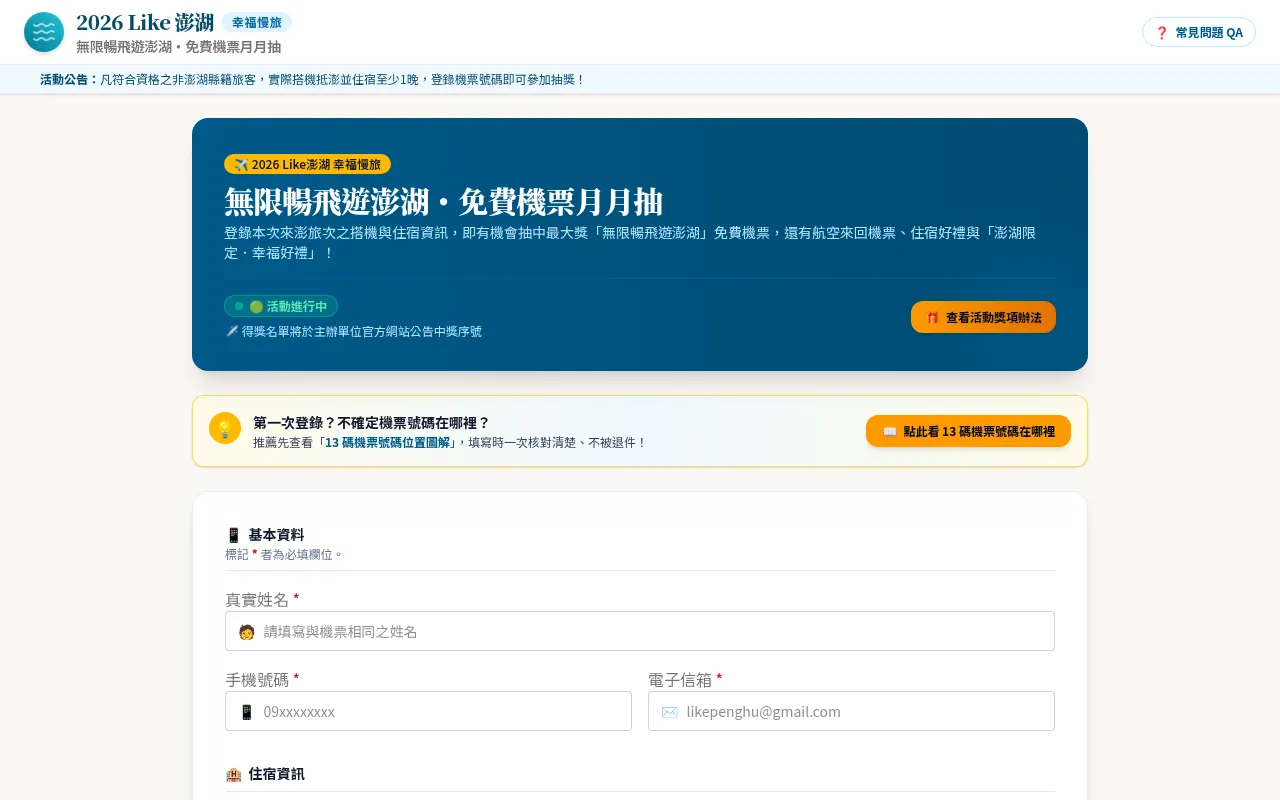Click the question mark icon in QA button
1280x800 pixels.
coord(1162,32)
